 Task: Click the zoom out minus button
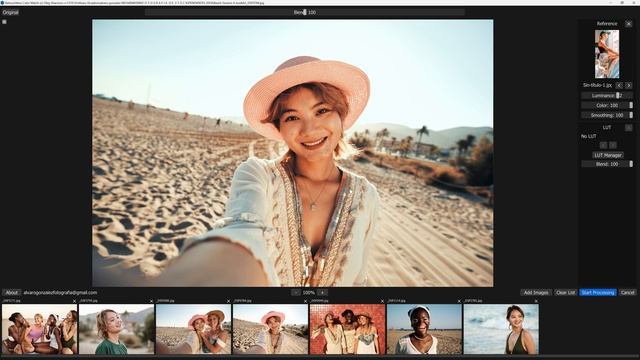pos(296,293)
